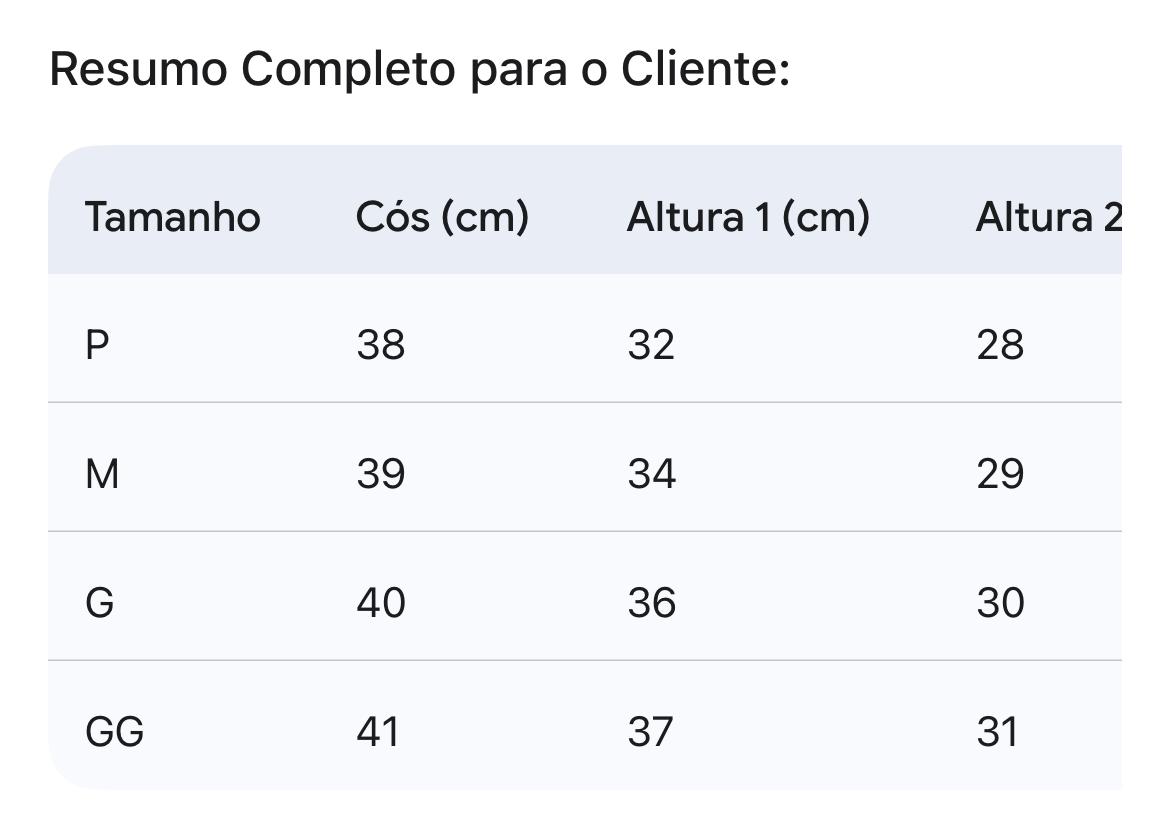The width and height of the screenshot is (1170, 822).
Task: Select Altura 1 value 36 for size G
Action: point(651,603)
